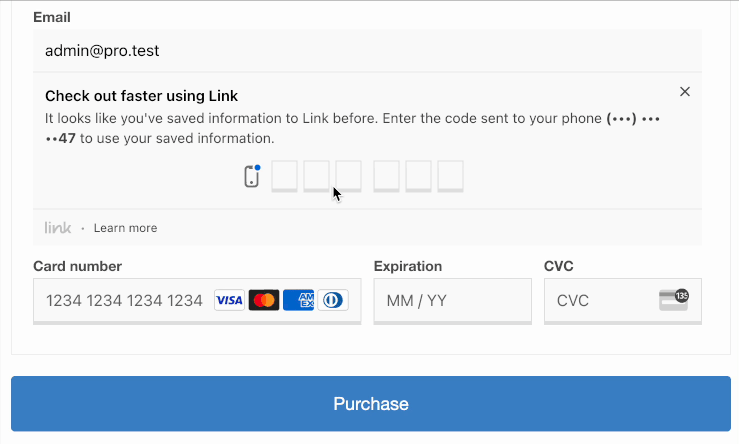Click the Diners Club icon
This screenshot has width=739, height=444.
333,300
